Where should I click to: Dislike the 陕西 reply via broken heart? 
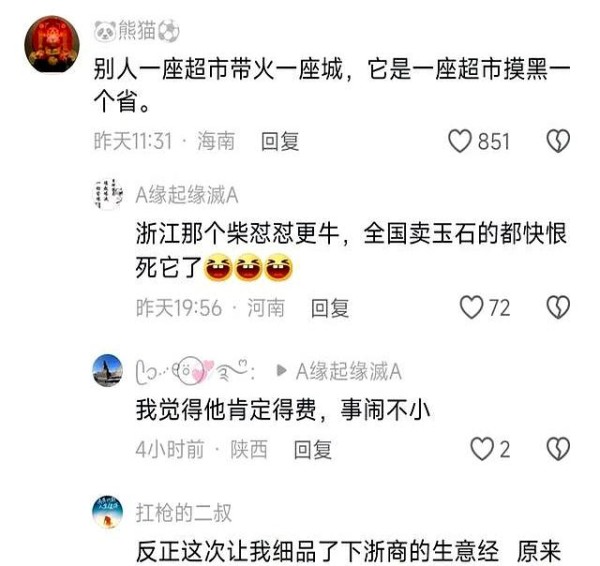[x=558, y=449]
